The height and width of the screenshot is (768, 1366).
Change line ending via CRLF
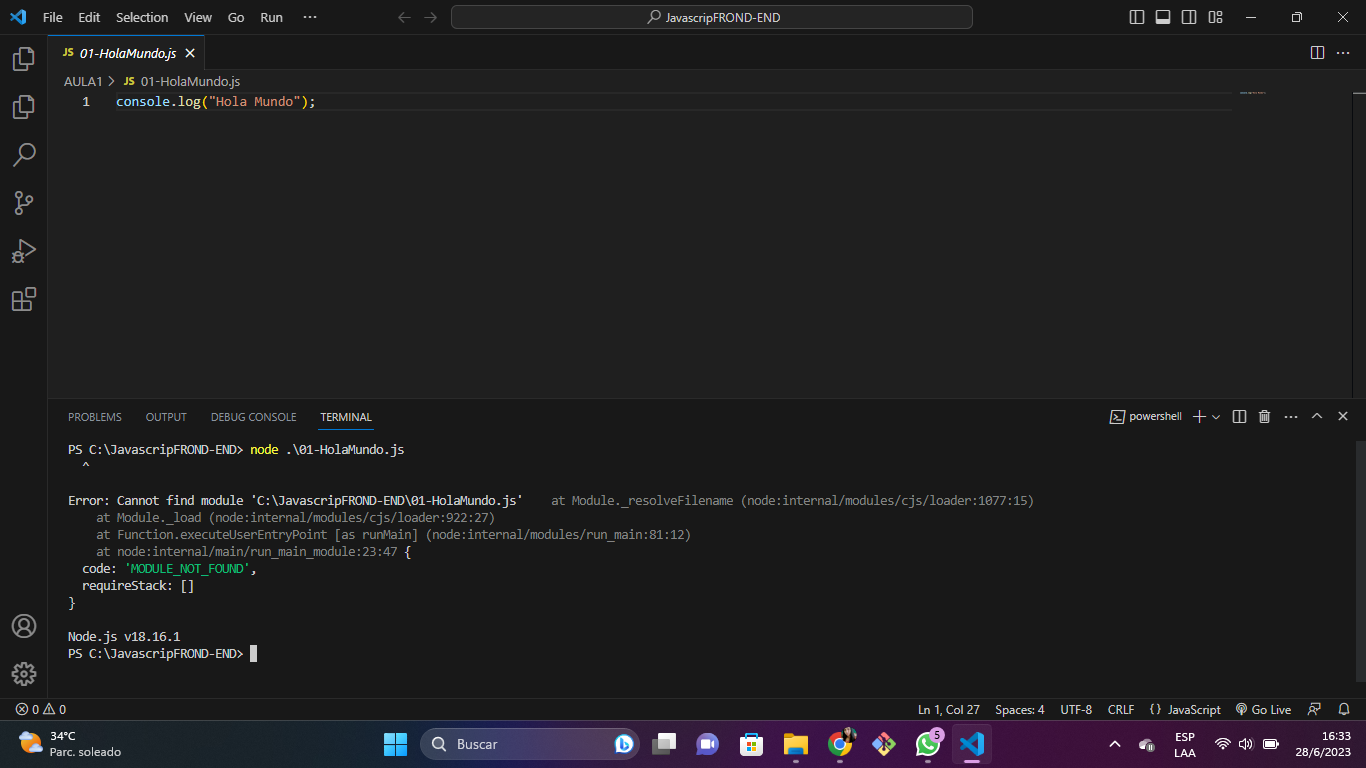point(1121,709)
